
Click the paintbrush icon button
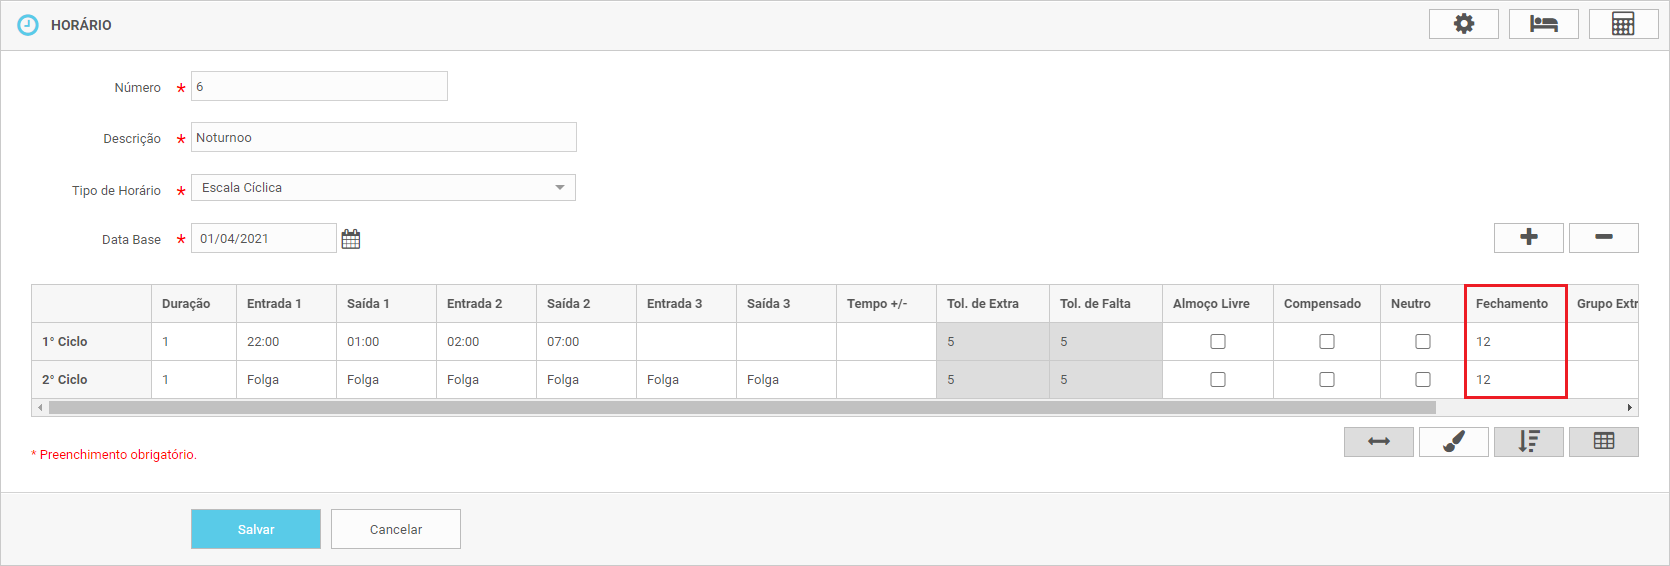click(x=1453, y=441)
